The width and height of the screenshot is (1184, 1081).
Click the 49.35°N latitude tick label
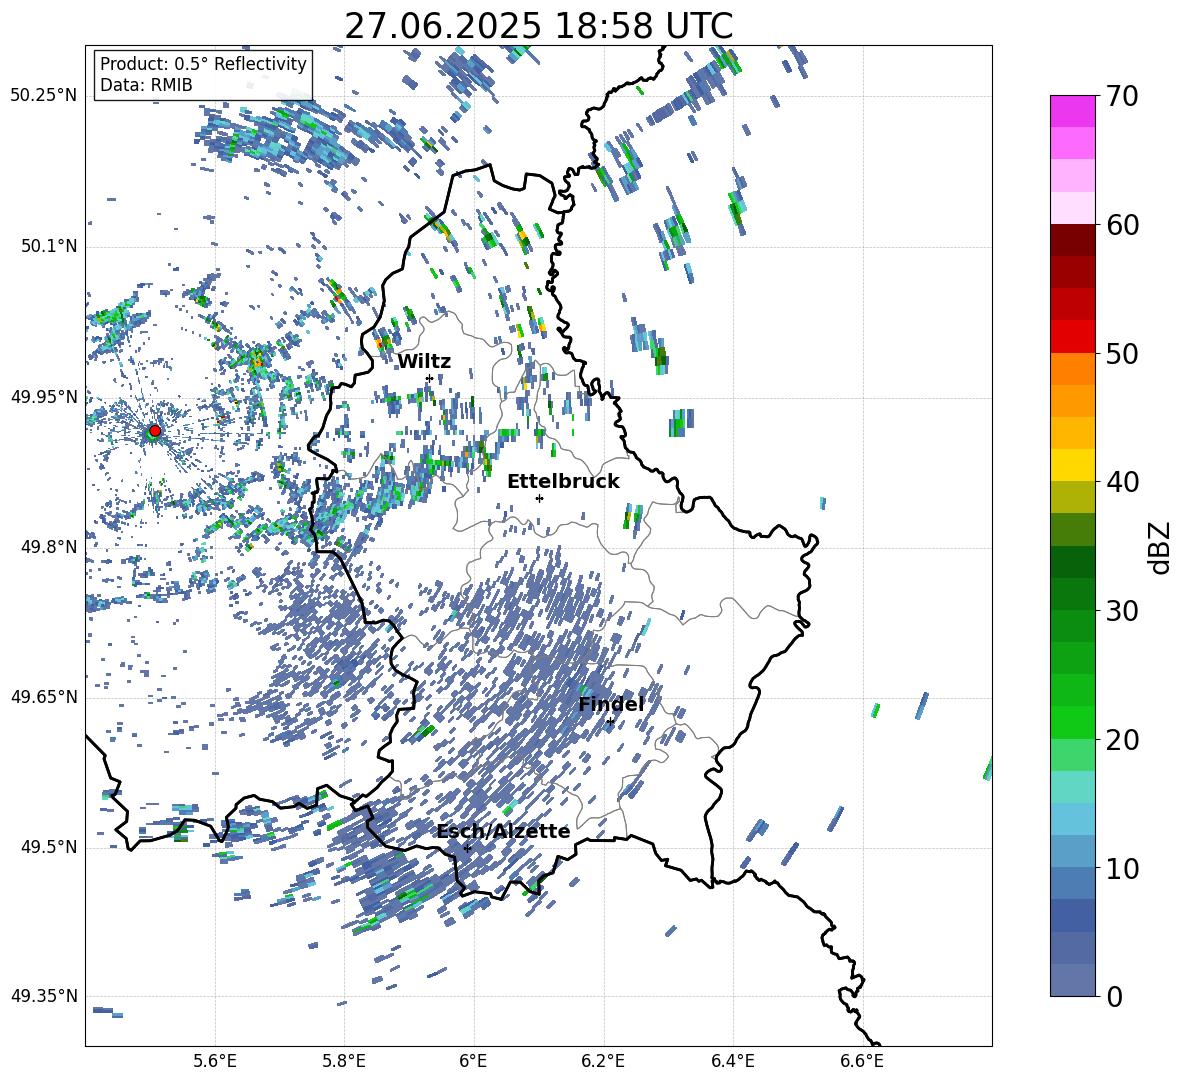[44, 996]
